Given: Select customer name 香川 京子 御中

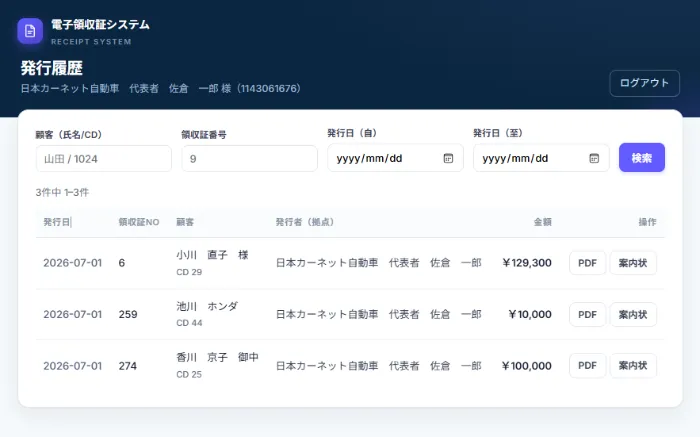Looking at the screenshot, I should coord(217,357).
